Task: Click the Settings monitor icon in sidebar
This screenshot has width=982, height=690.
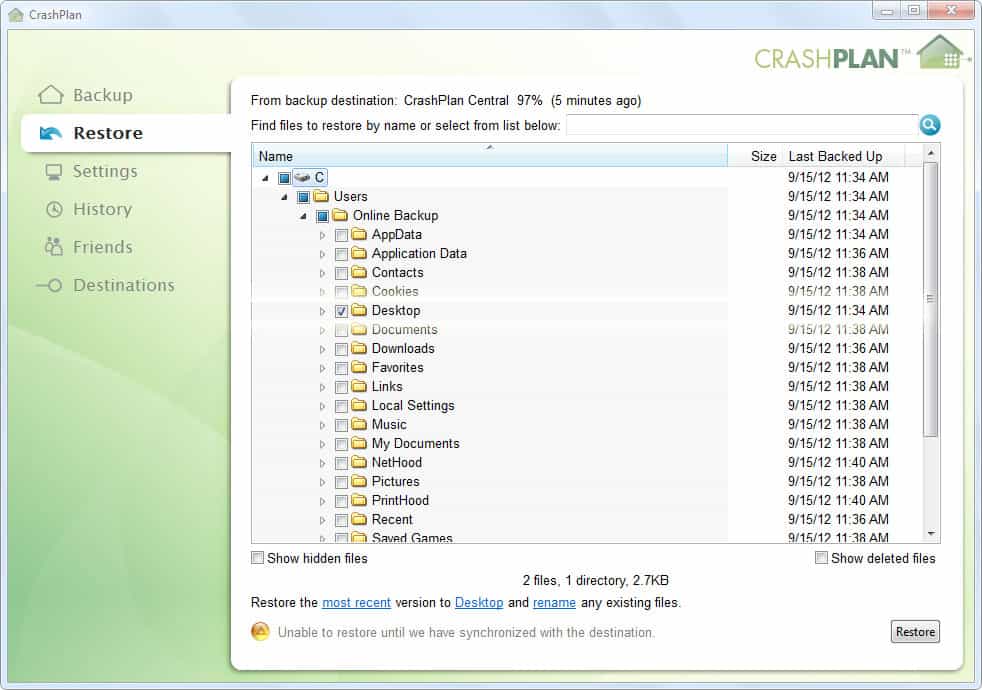Action: click(54, 172)
